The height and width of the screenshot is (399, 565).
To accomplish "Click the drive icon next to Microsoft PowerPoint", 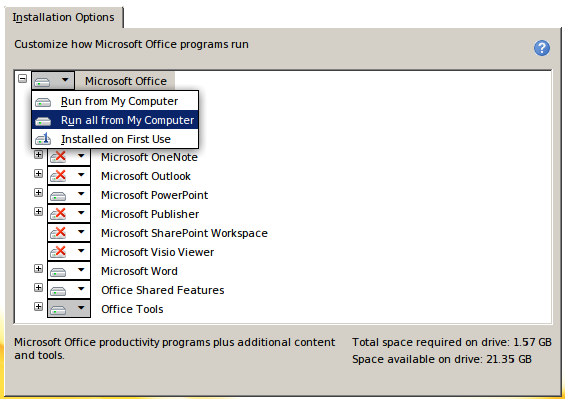I will 58,196.
